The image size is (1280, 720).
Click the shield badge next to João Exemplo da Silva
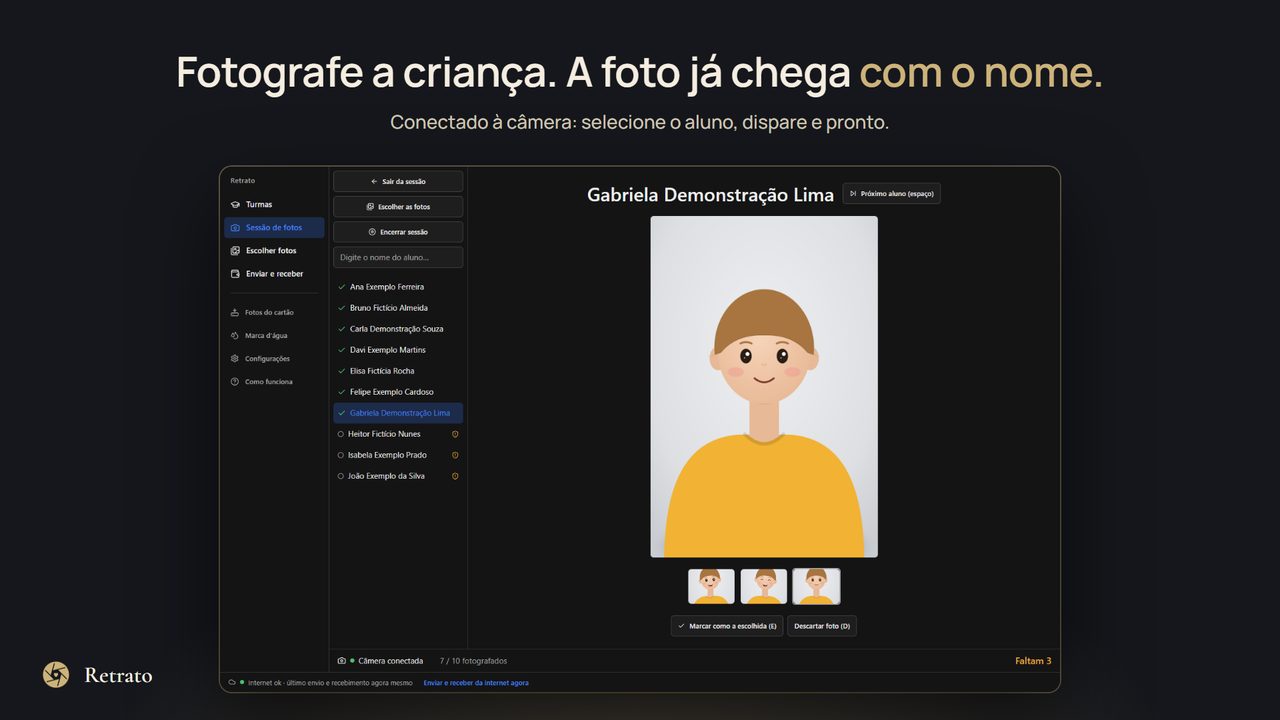pos(455,476)
